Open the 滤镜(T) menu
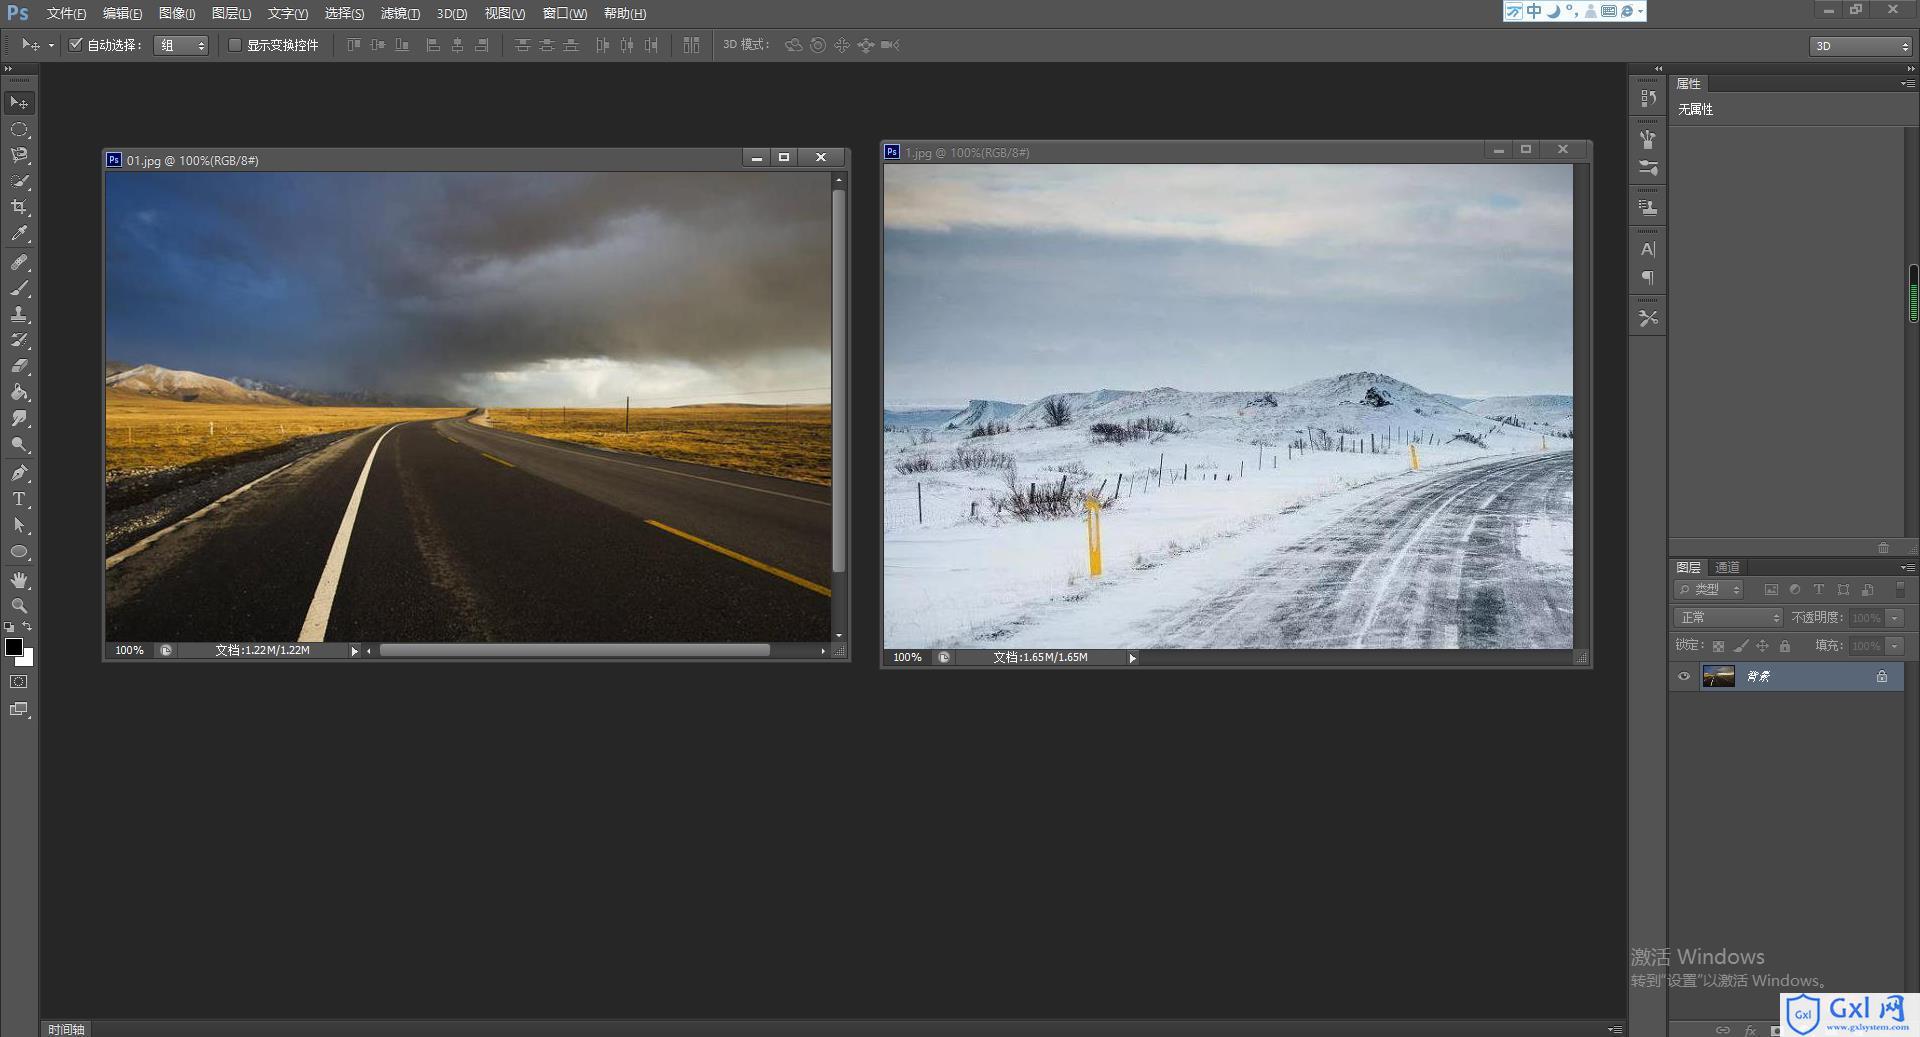1920x1037 pixels. pos(400,13)
